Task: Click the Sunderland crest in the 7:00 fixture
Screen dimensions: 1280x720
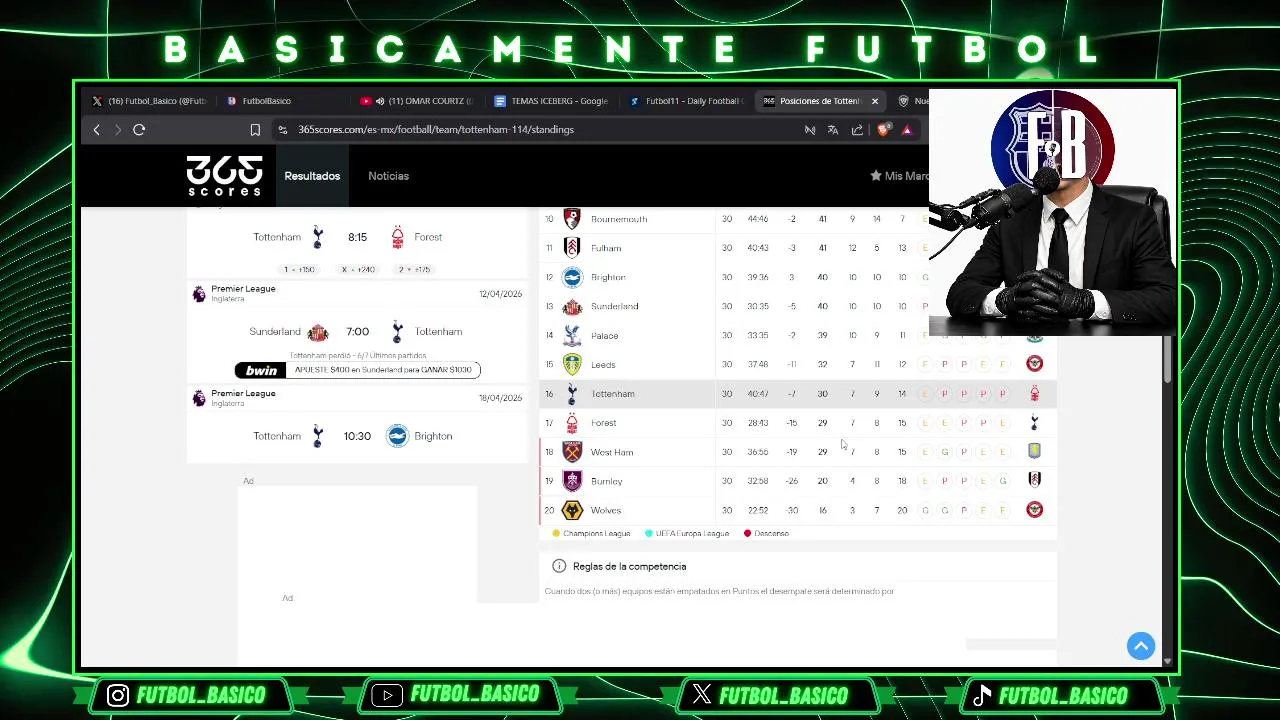Action: click(317, 332)
